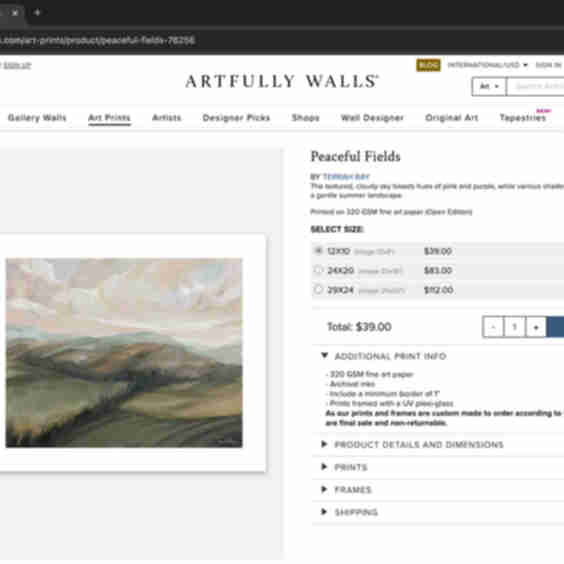
Task: Expand the Frames section arrow
Action: coord(324,489)
